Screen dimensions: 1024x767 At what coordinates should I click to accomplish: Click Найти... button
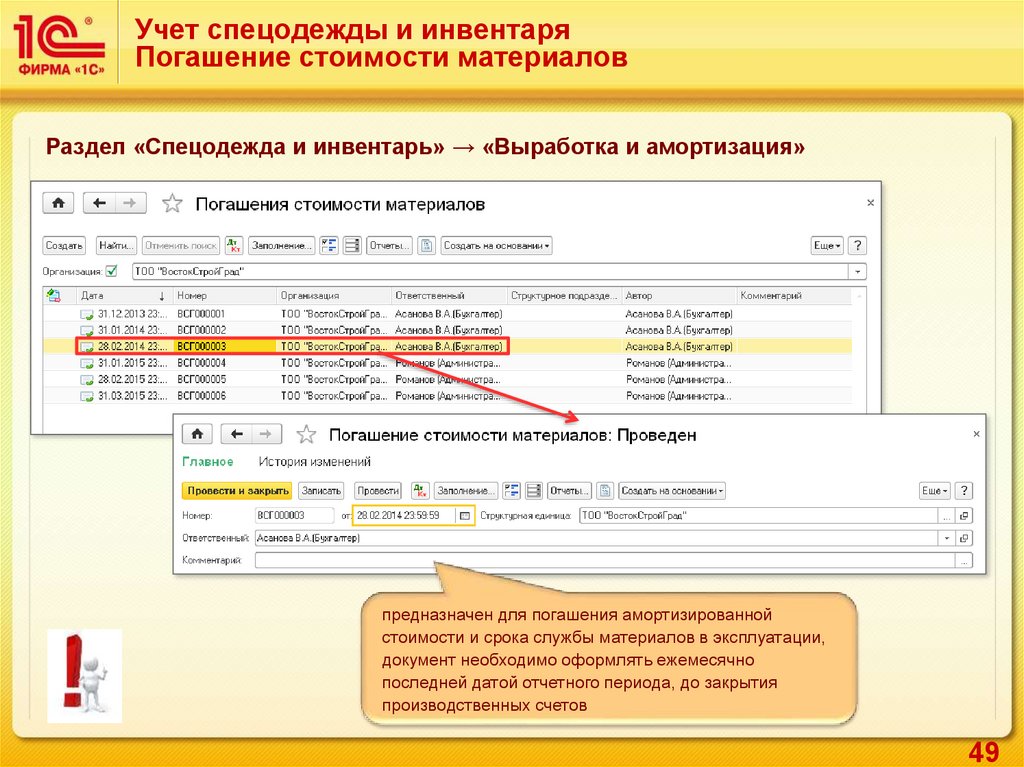116,246
